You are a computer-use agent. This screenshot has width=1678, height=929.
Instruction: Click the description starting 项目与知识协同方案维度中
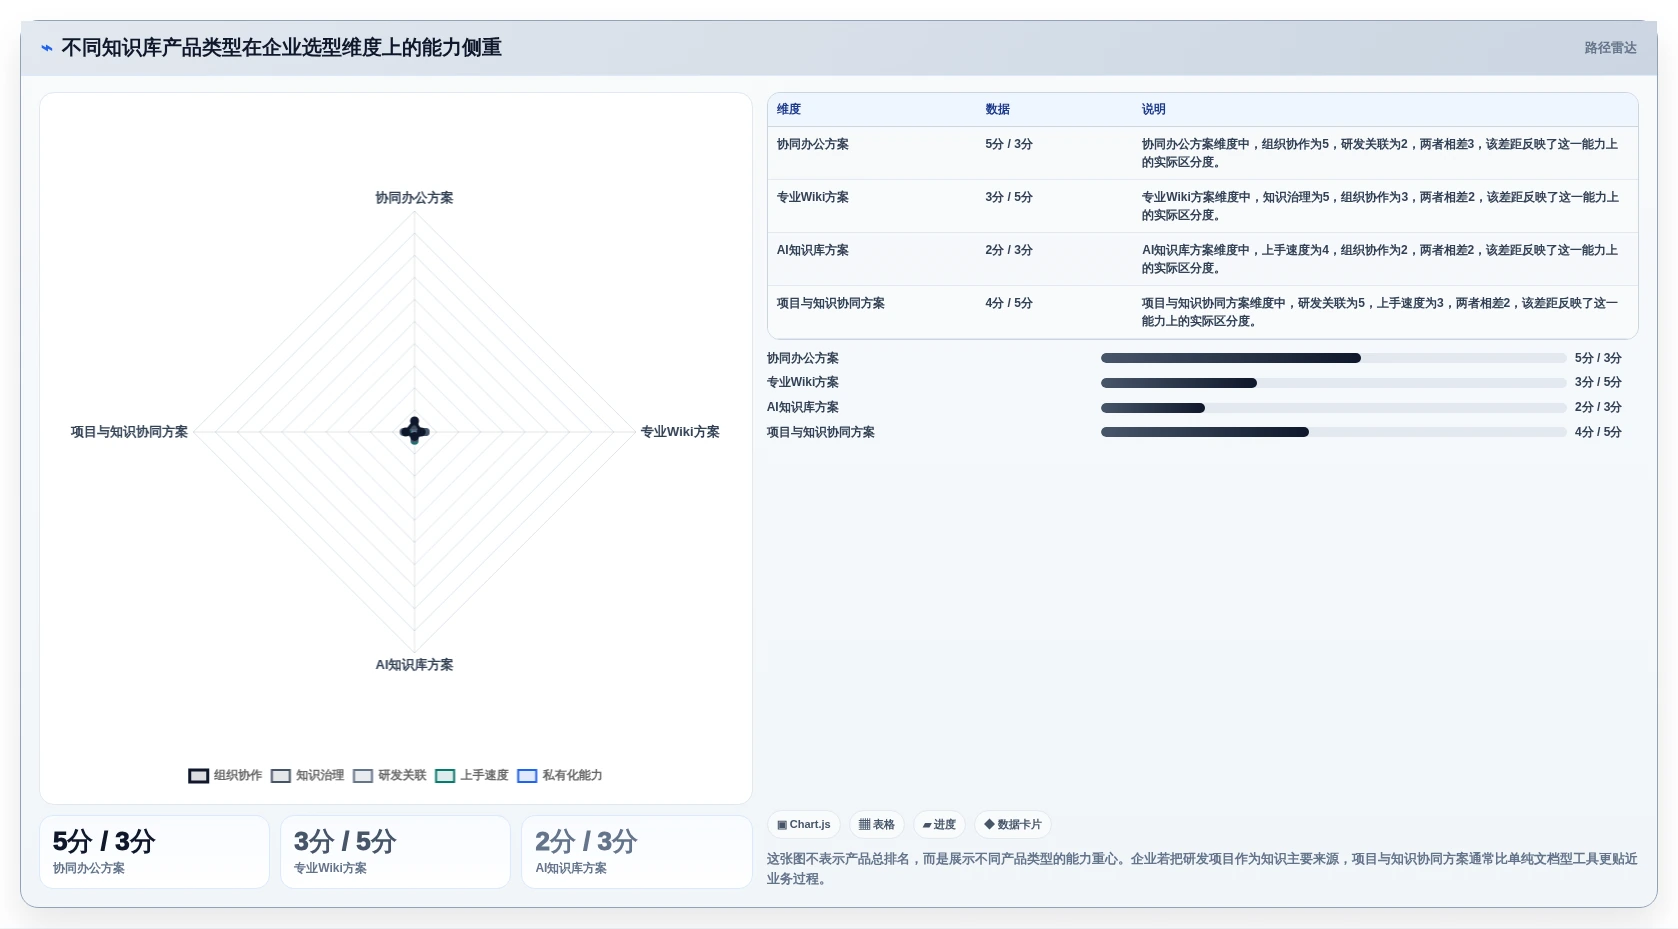(x=1380, y=312)
